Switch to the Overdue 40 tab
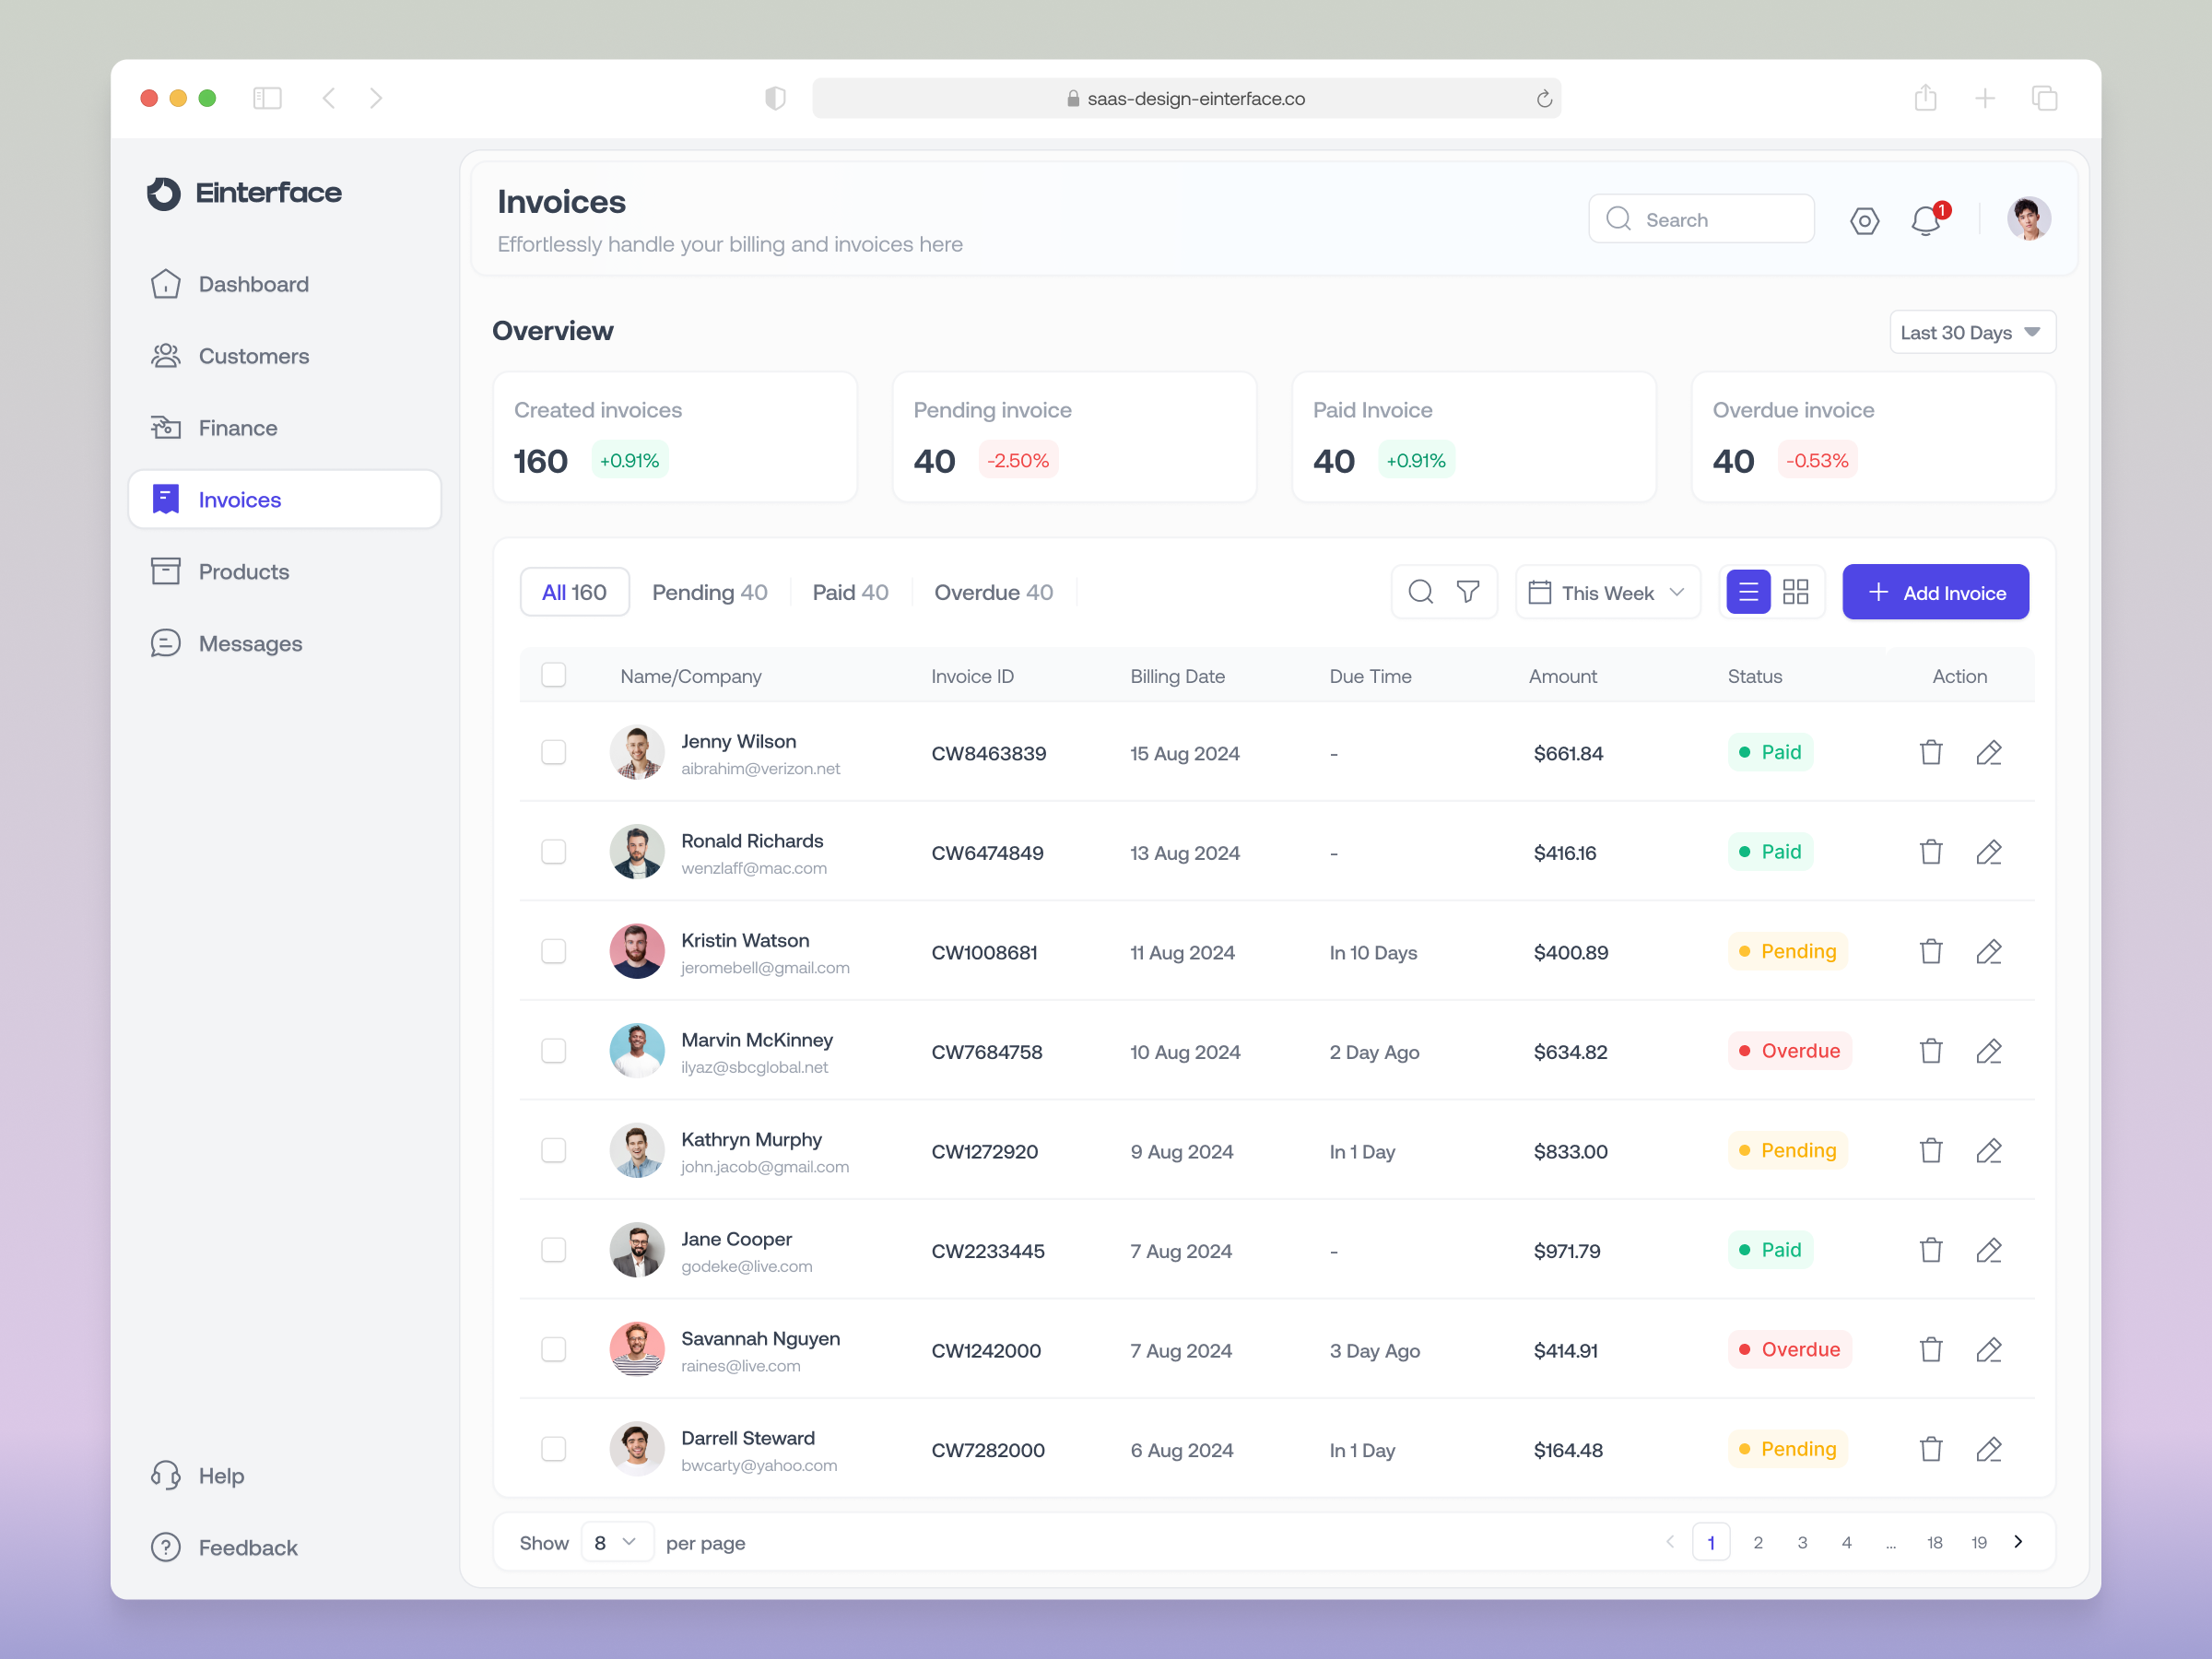Screen dimensions: 2212x1659 [993, 592]
